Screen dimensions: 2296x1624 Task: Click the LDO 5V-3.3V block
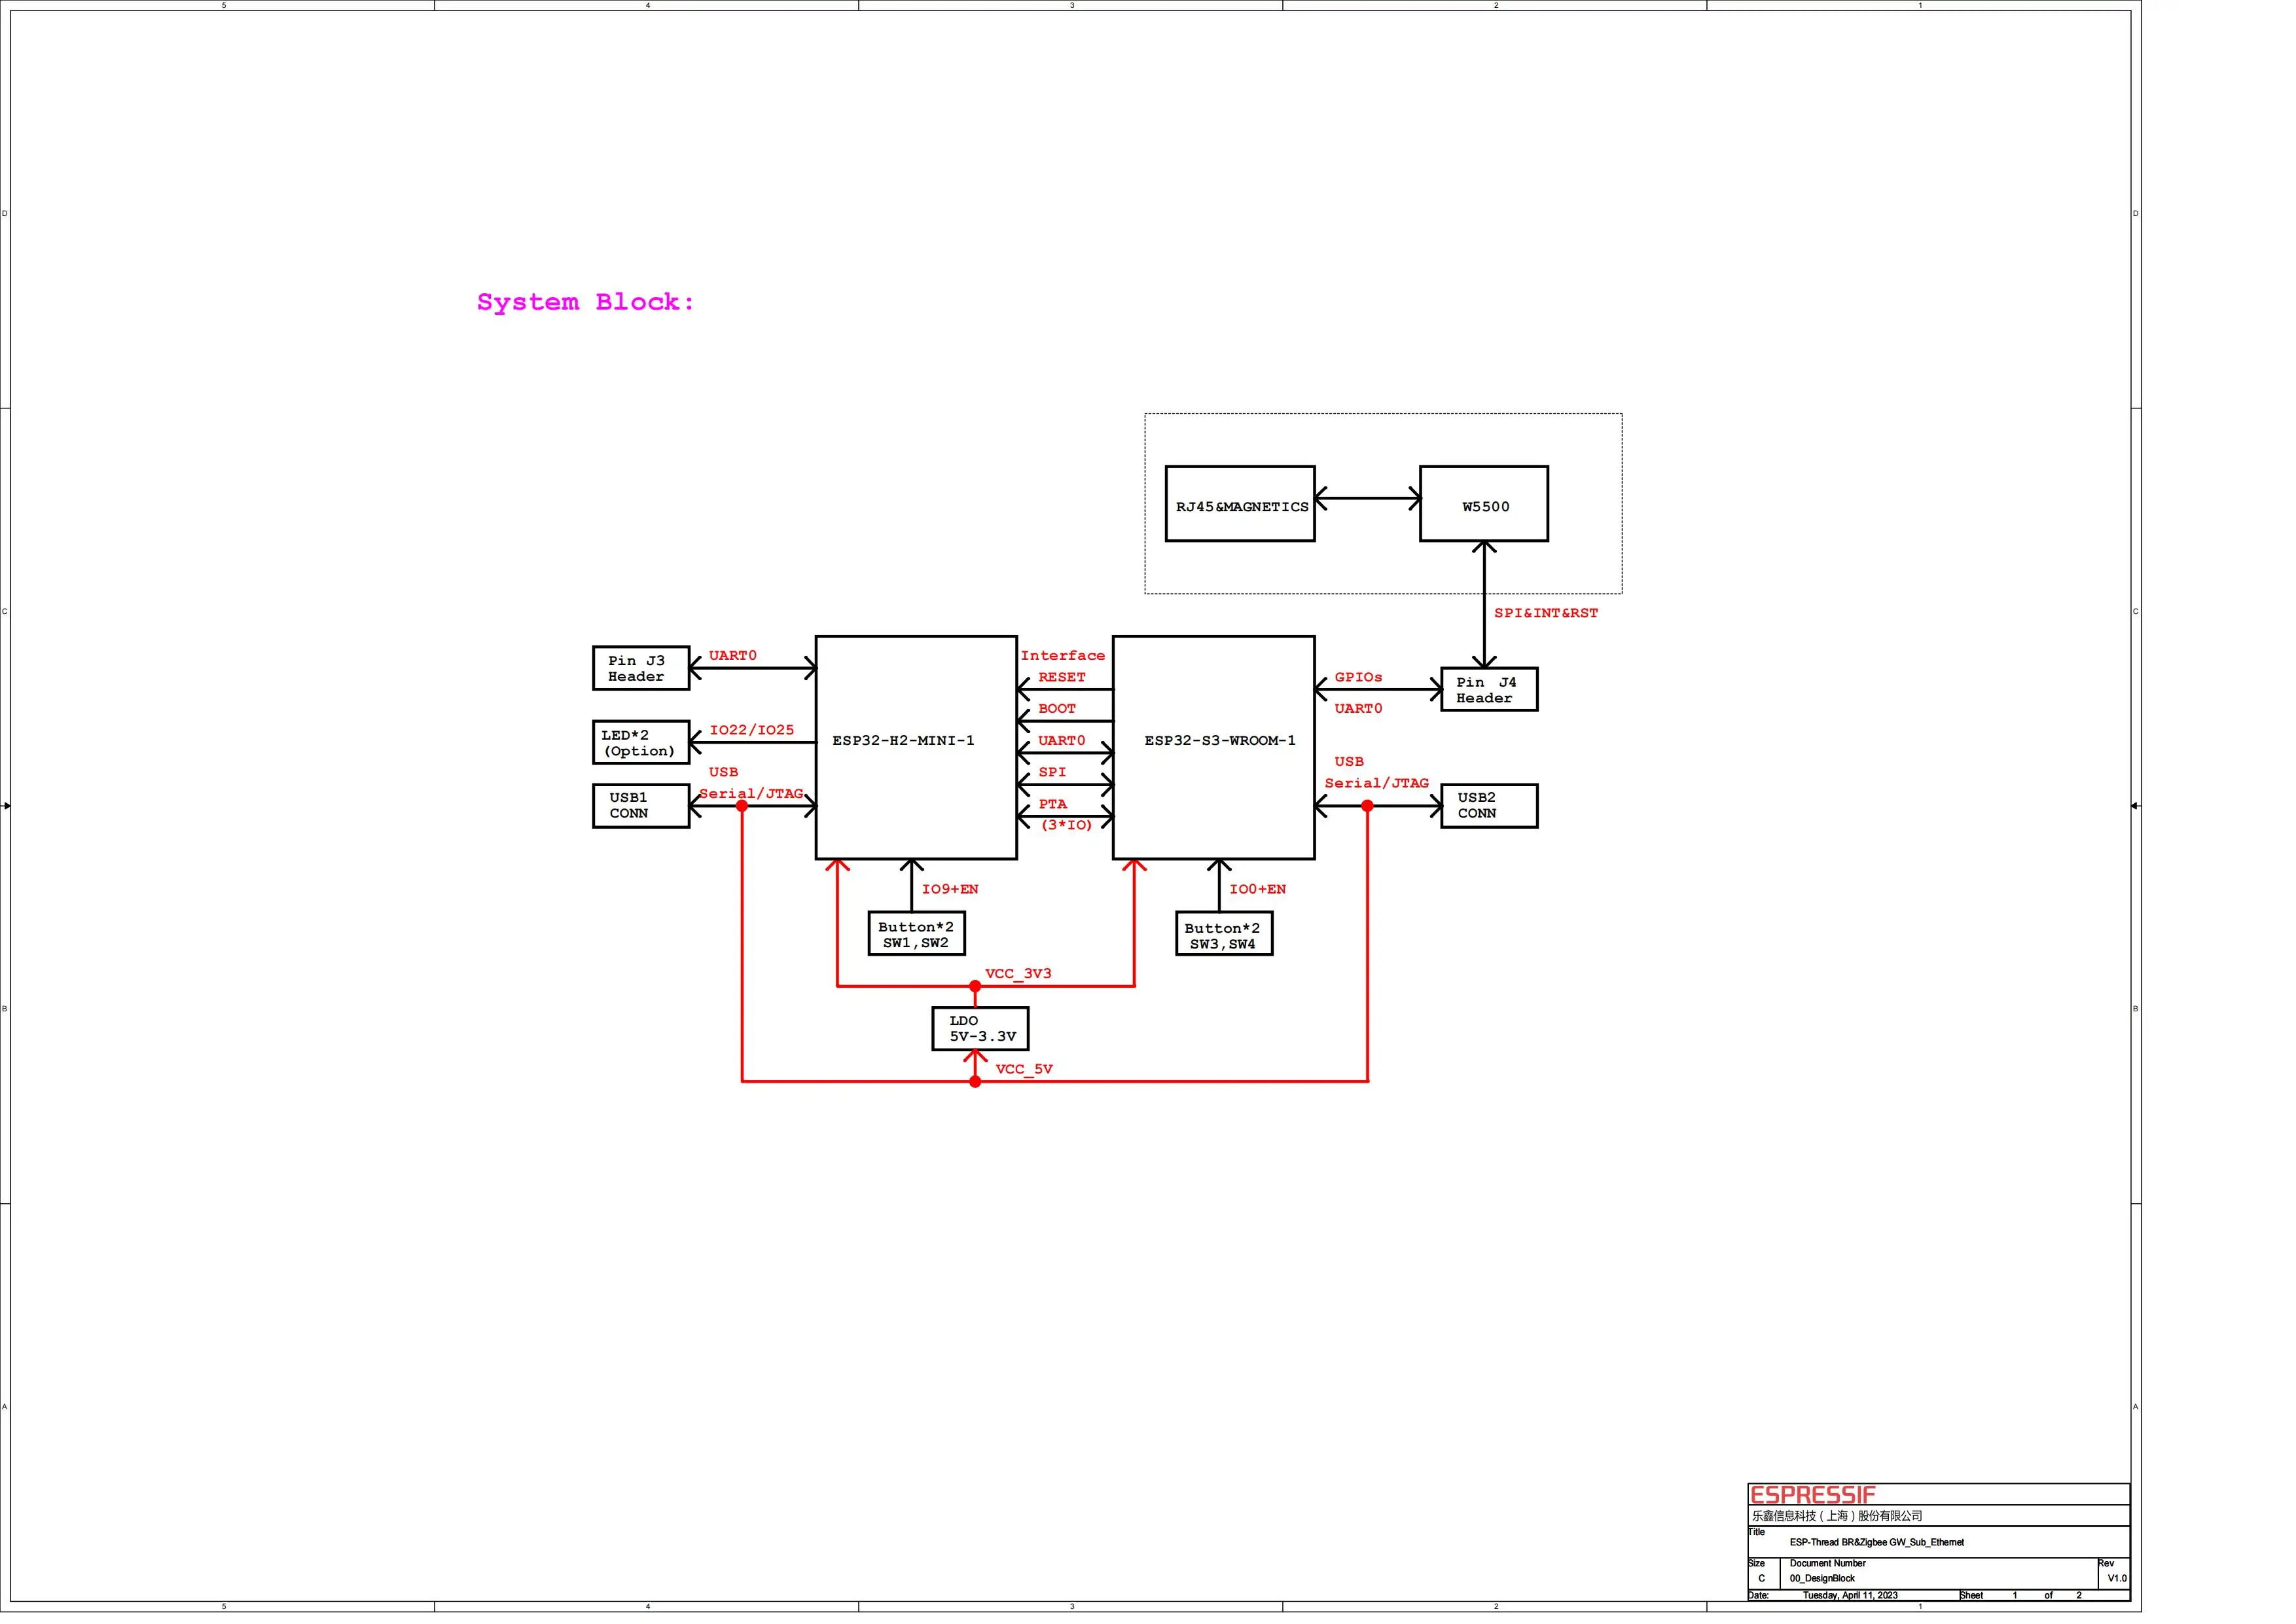(x=980, y=1029)
